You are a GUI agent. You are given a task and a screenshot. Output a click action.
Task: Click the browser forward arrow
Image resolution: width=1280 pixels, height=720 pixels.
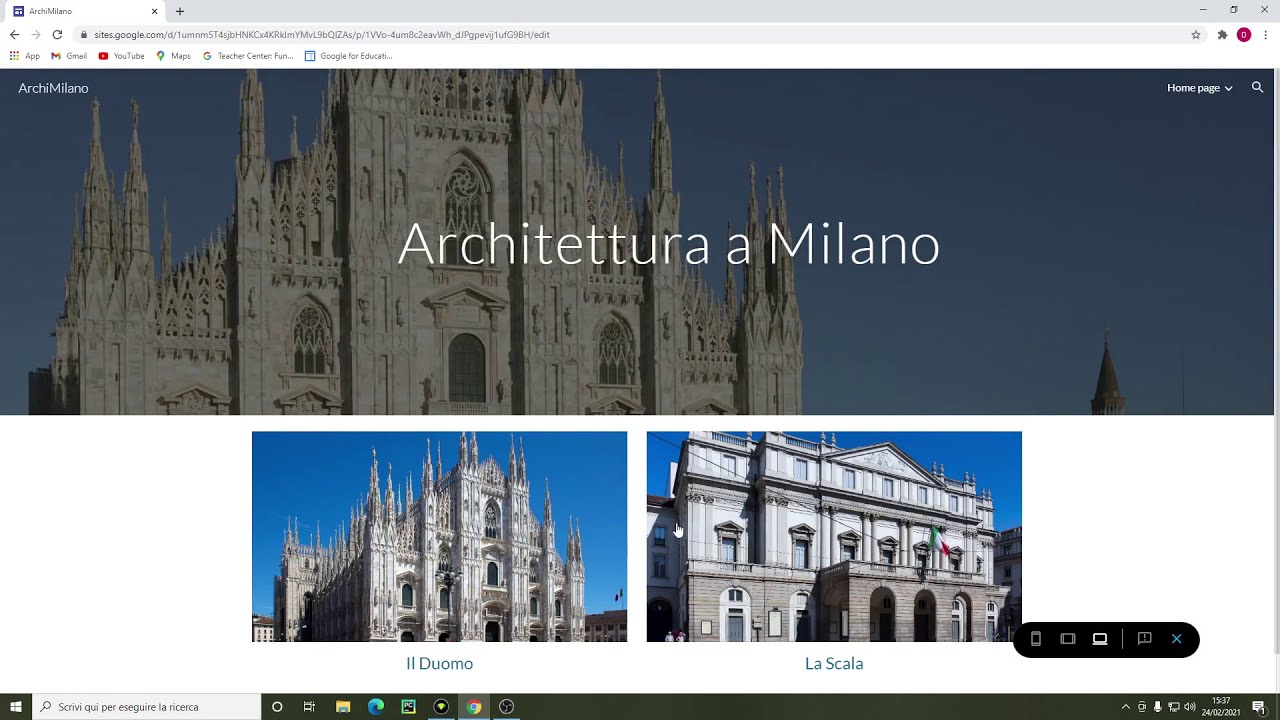(35, 34)
